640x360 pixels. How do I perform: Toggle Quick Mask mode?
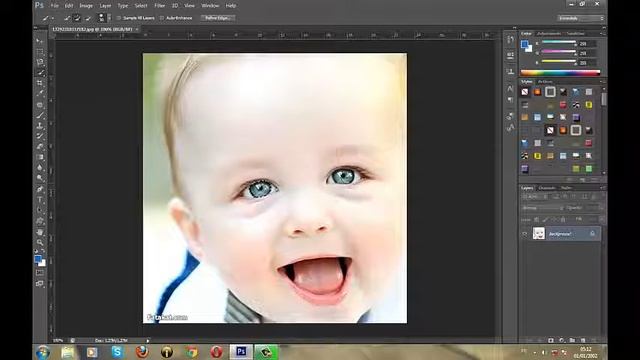point(40,273)
